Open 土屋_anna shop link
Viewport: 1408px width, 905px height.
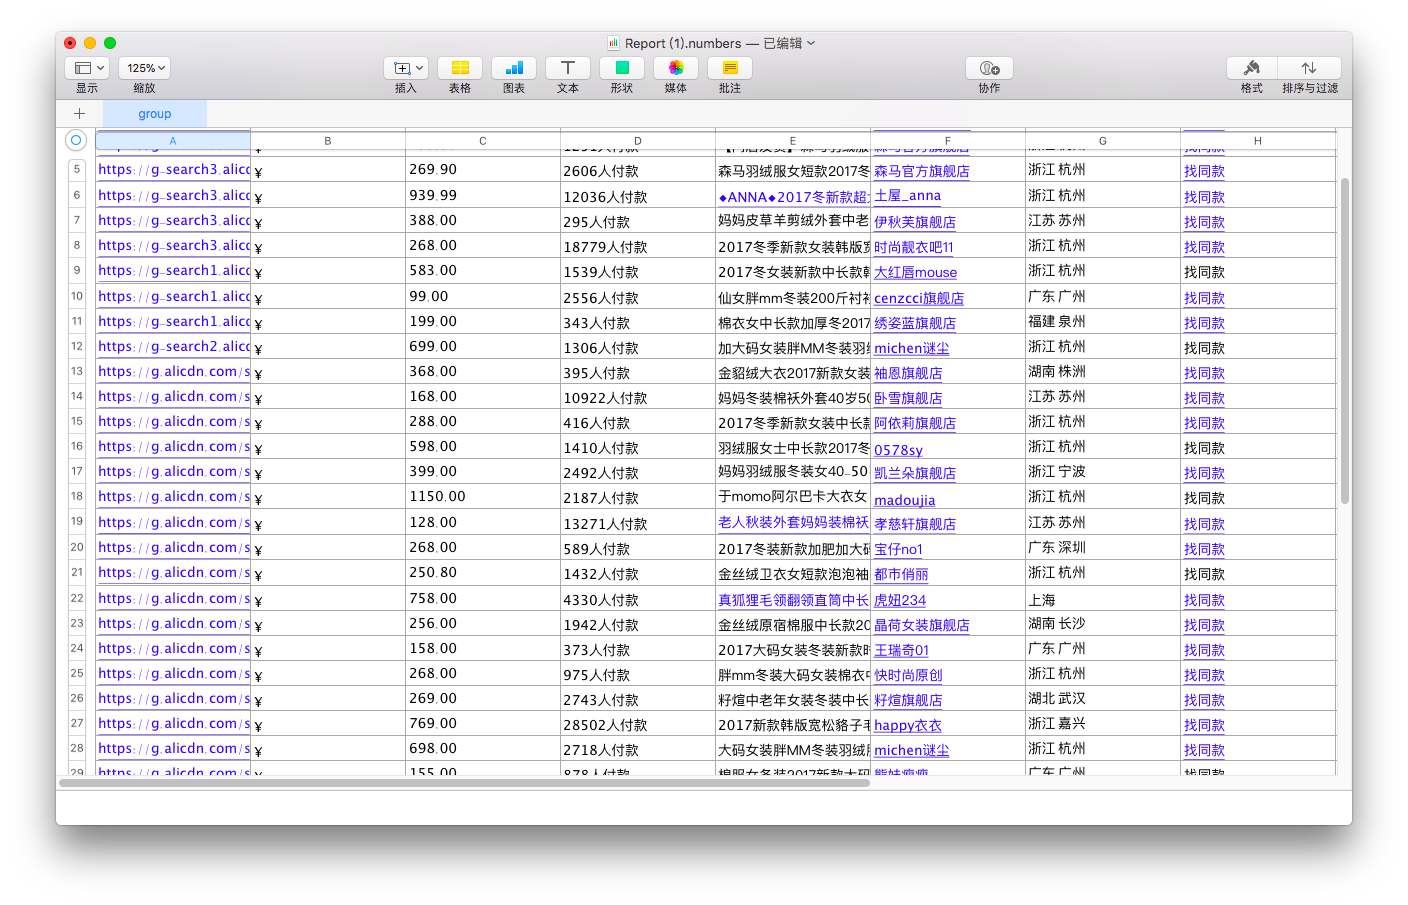[x=907, y=196]
